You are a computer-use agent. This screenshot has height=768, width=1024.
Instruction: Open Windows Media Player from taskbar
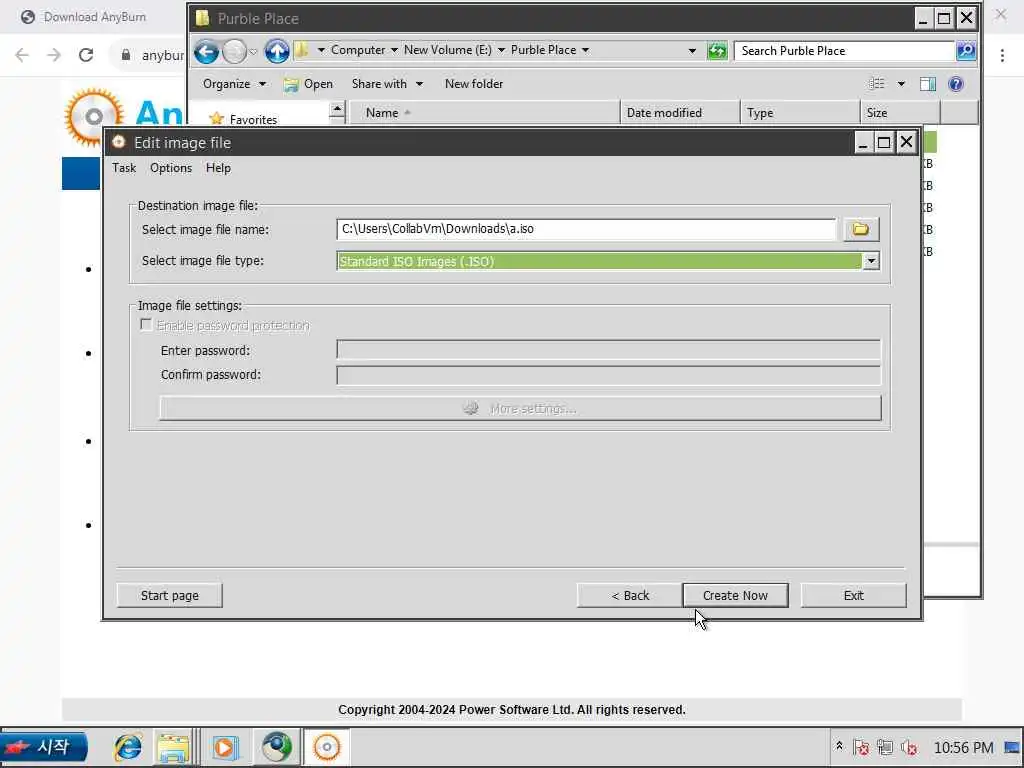[225, 747]
